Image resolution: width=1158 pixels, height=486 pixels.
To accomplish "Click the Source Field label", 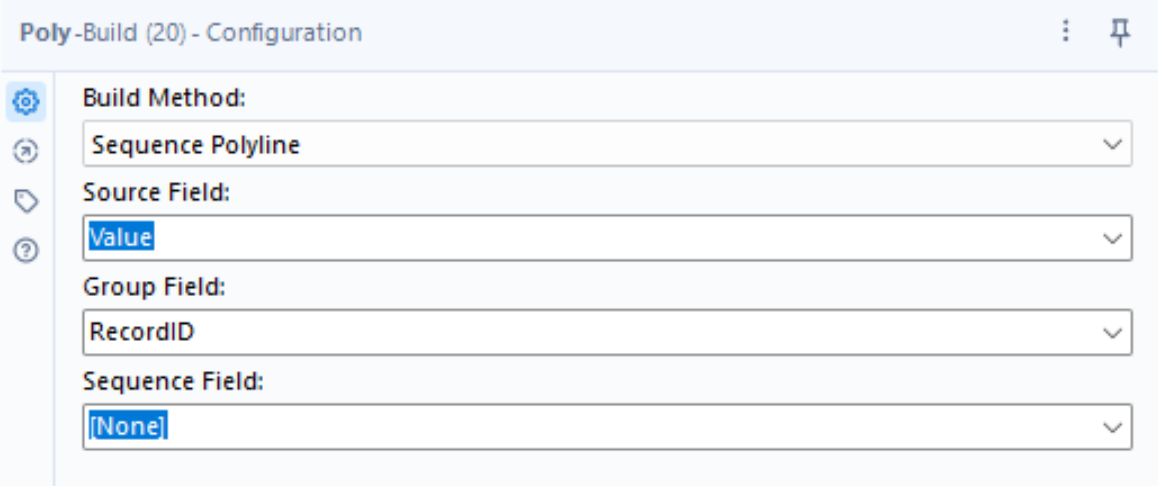I will 157,192.
